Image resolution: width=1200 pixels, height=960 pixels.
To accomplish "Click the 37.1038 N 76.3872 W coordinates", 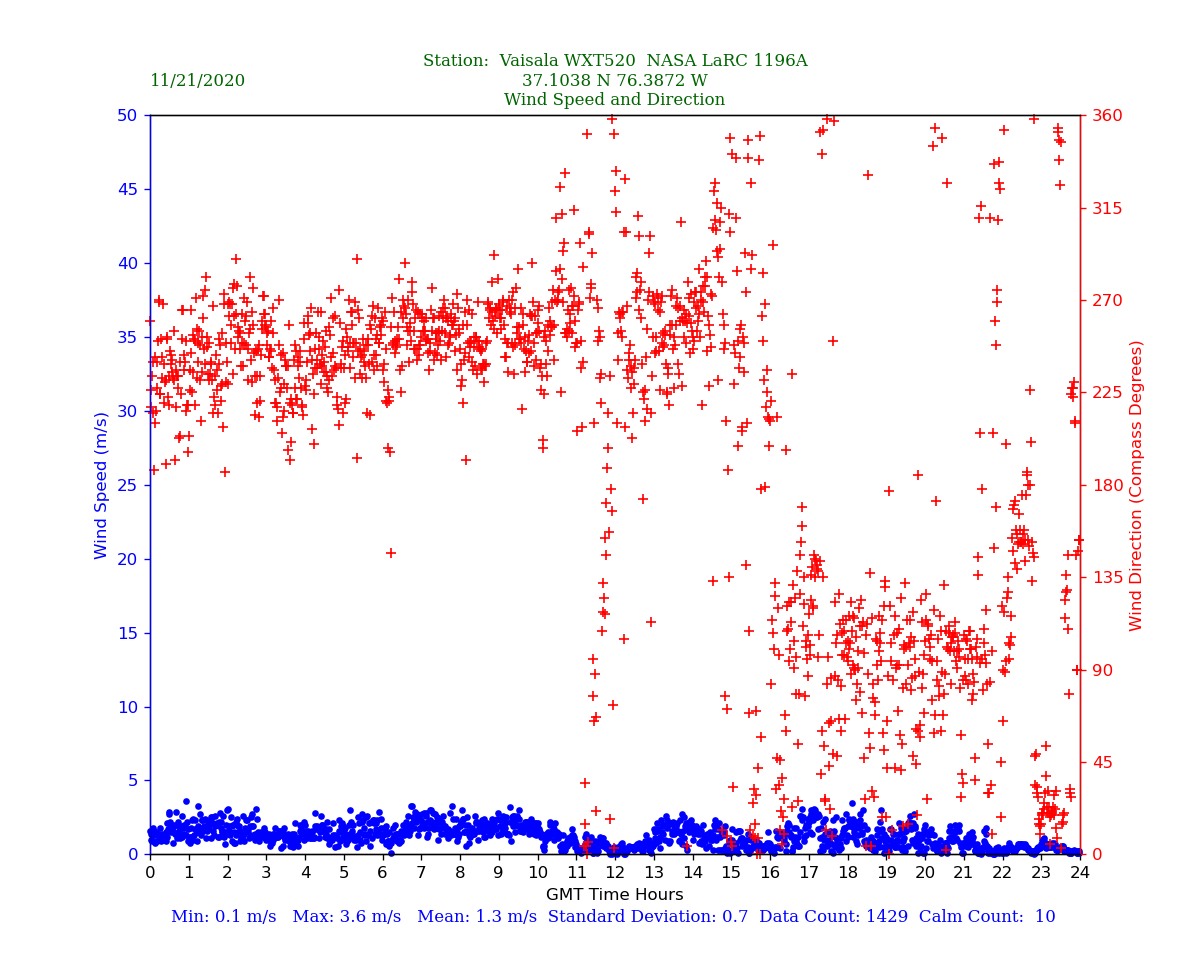I will (614, 81).
